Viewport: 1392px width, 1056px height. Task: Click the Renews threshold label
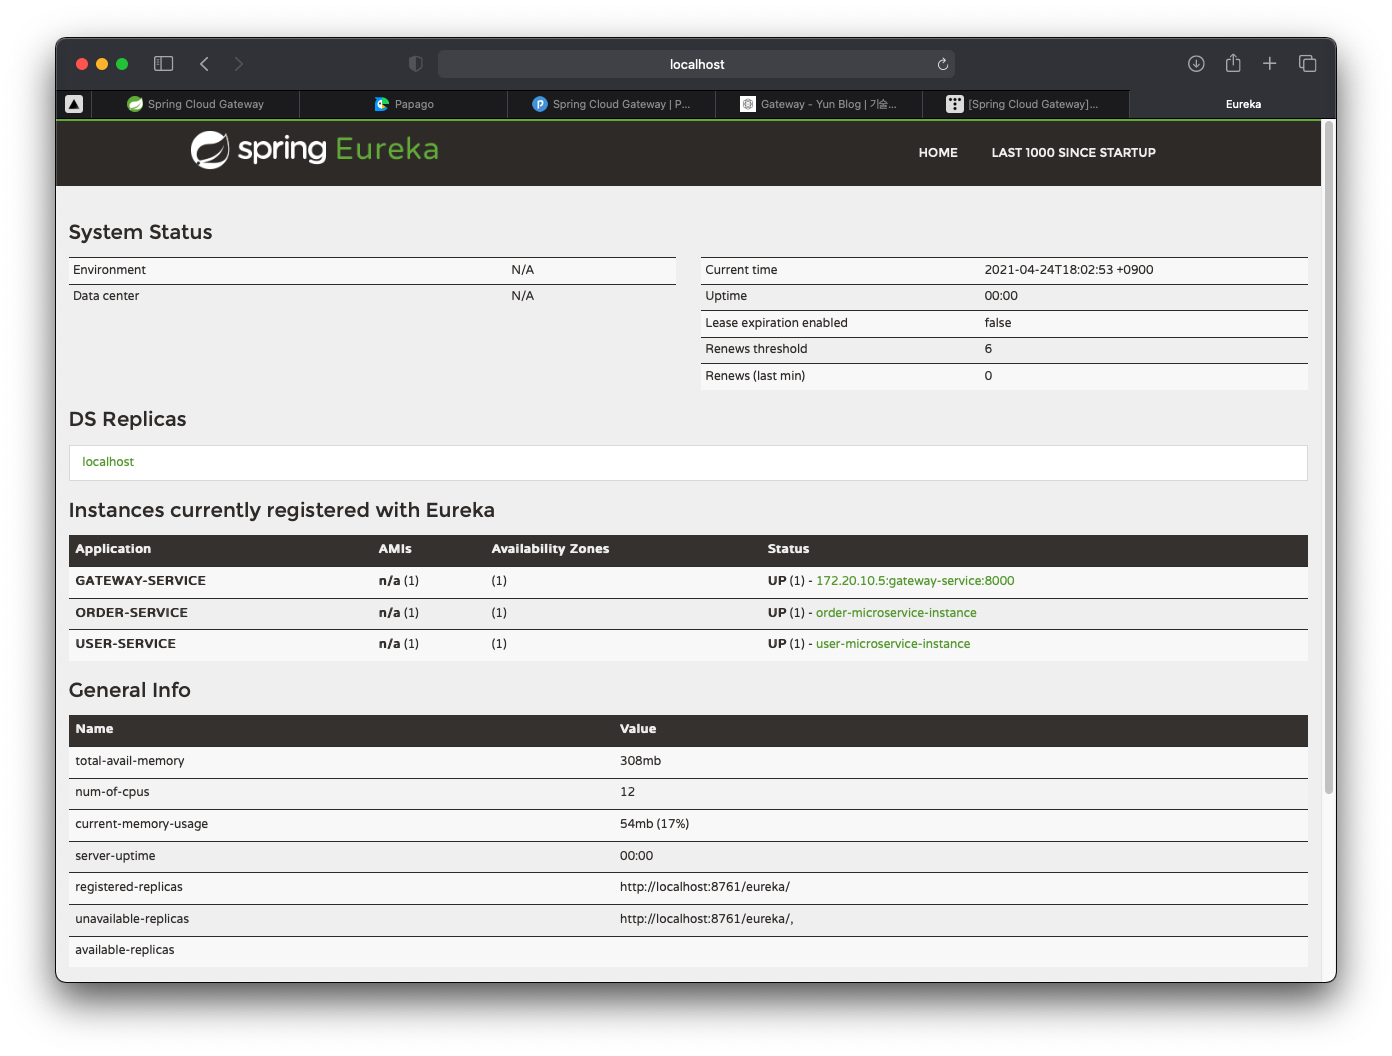point(756,349)
